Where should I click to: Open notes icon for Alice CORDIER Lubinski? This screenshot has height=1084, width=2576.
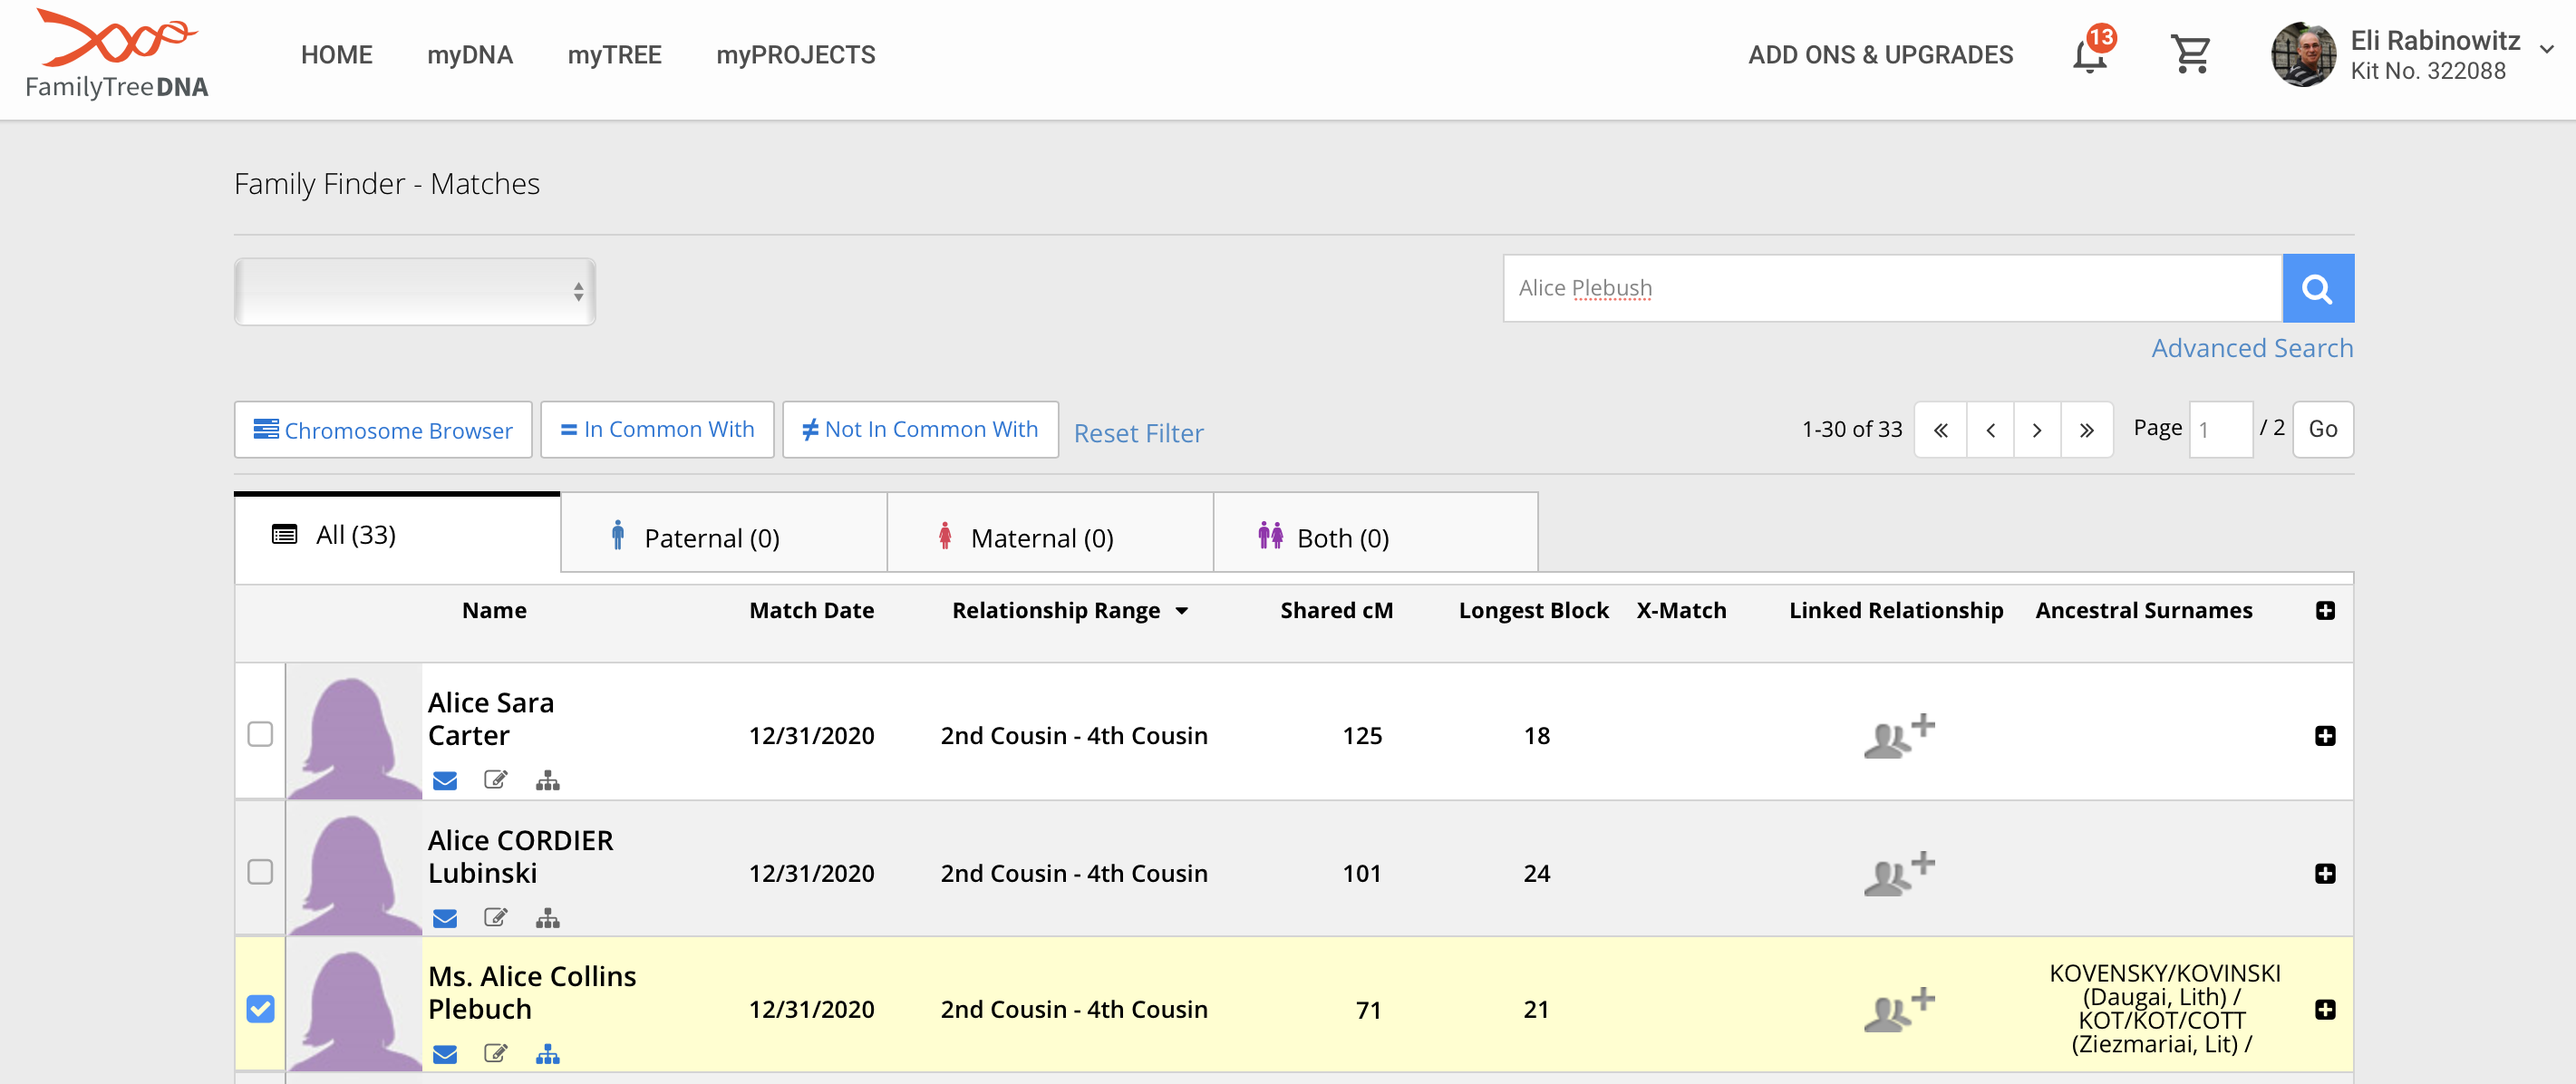point(495,918)
